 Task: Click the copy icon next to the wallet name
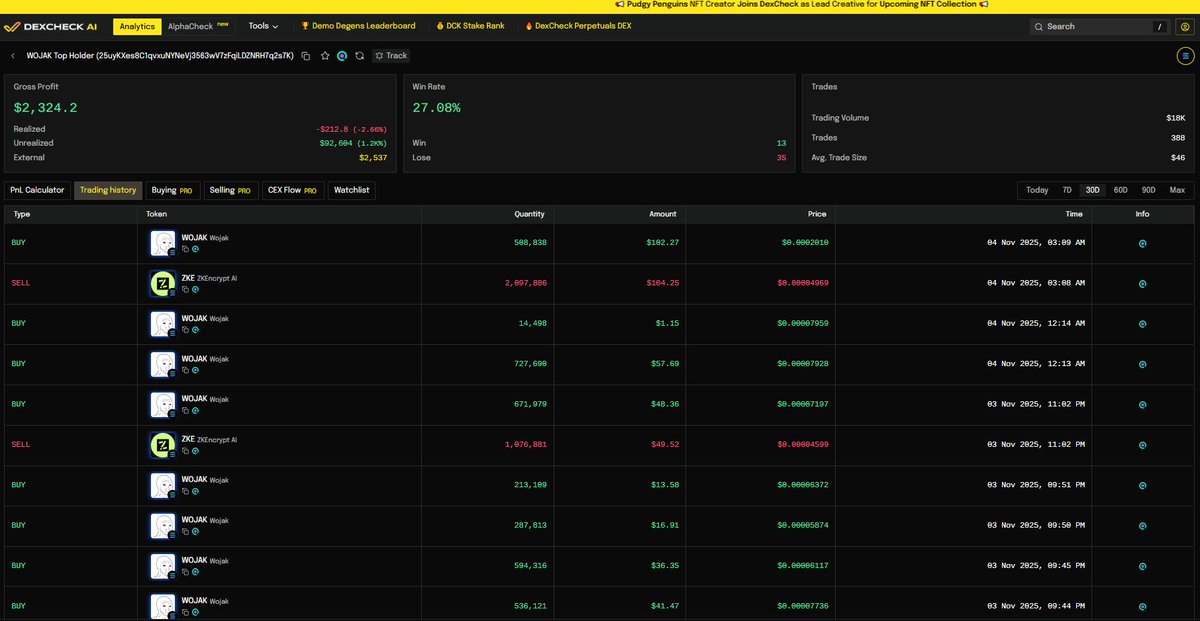pyautogui.click(x=305, y=56)
